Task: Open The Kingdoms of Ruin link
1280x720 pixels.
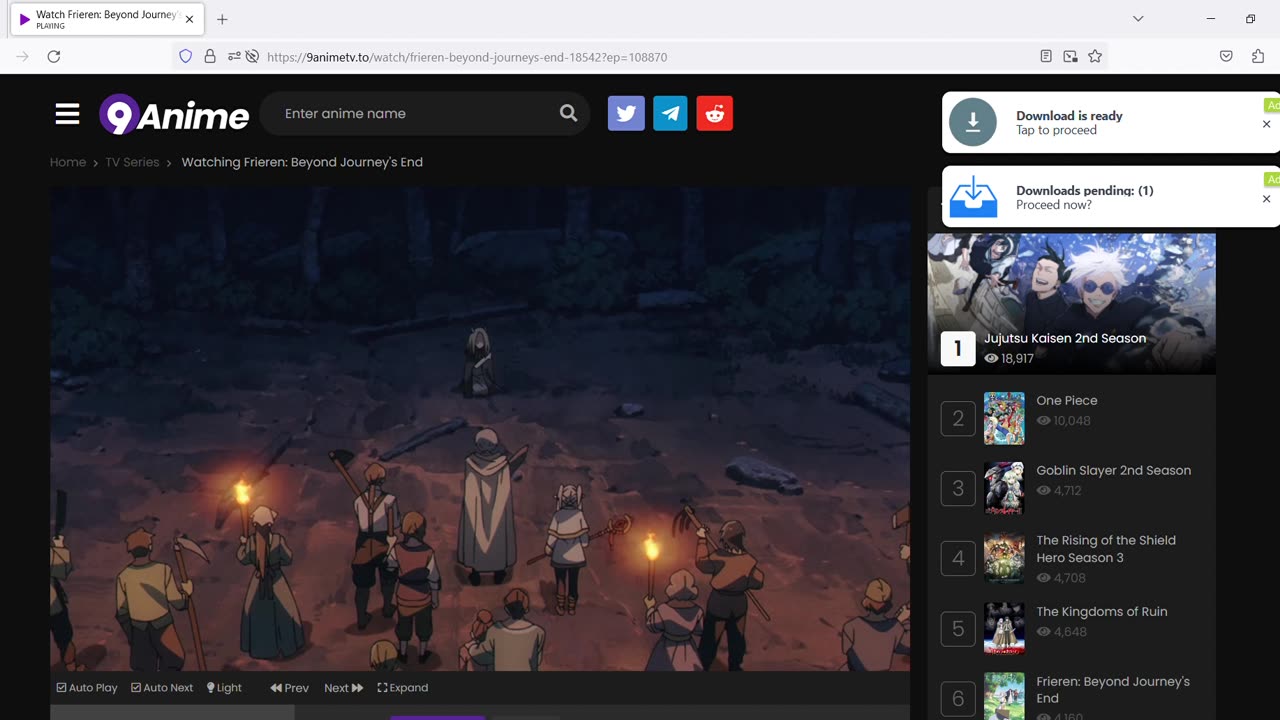Action: [1101, 611]
